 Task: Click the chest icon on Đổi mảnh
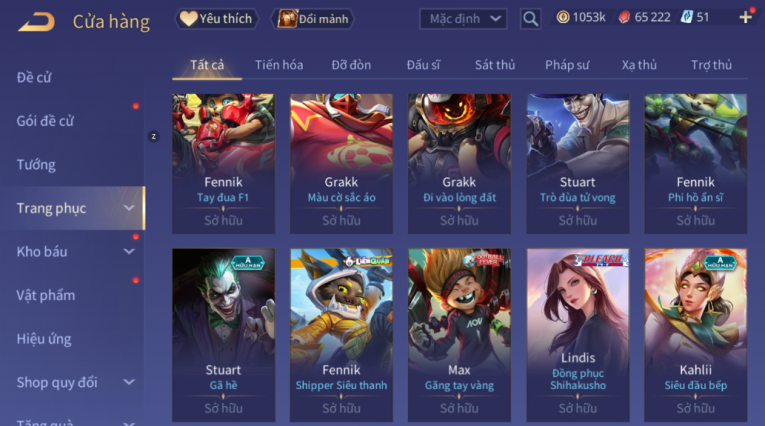[x=287, y=19]
